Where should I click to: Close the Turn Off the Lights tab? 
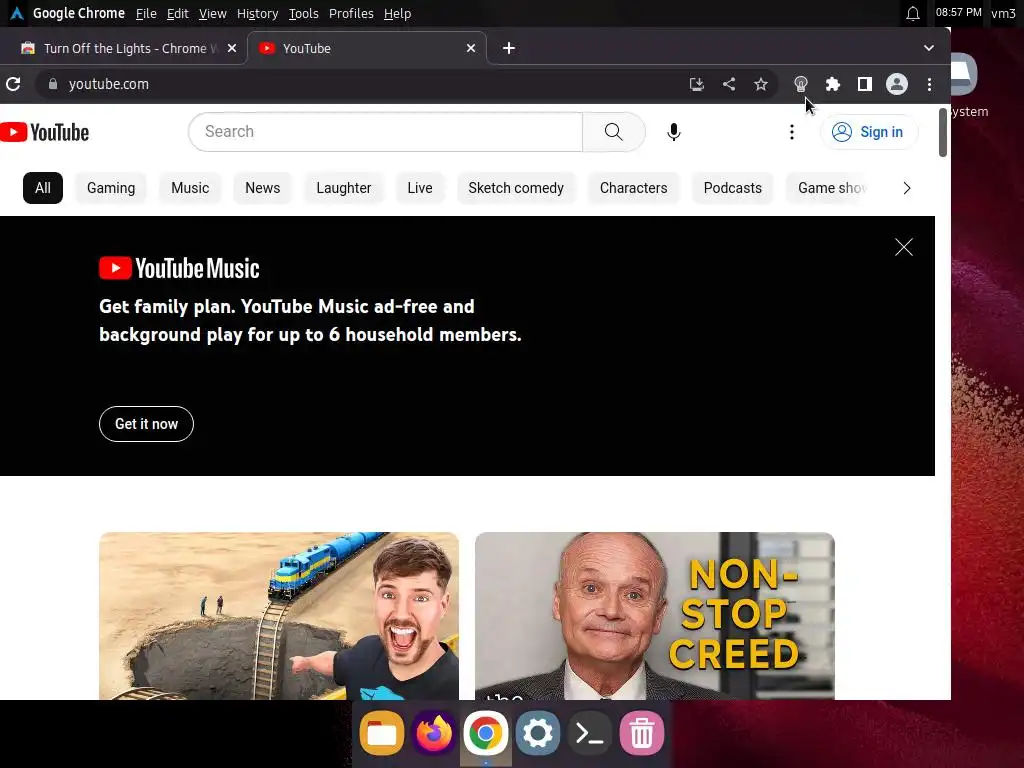point(232,48)
